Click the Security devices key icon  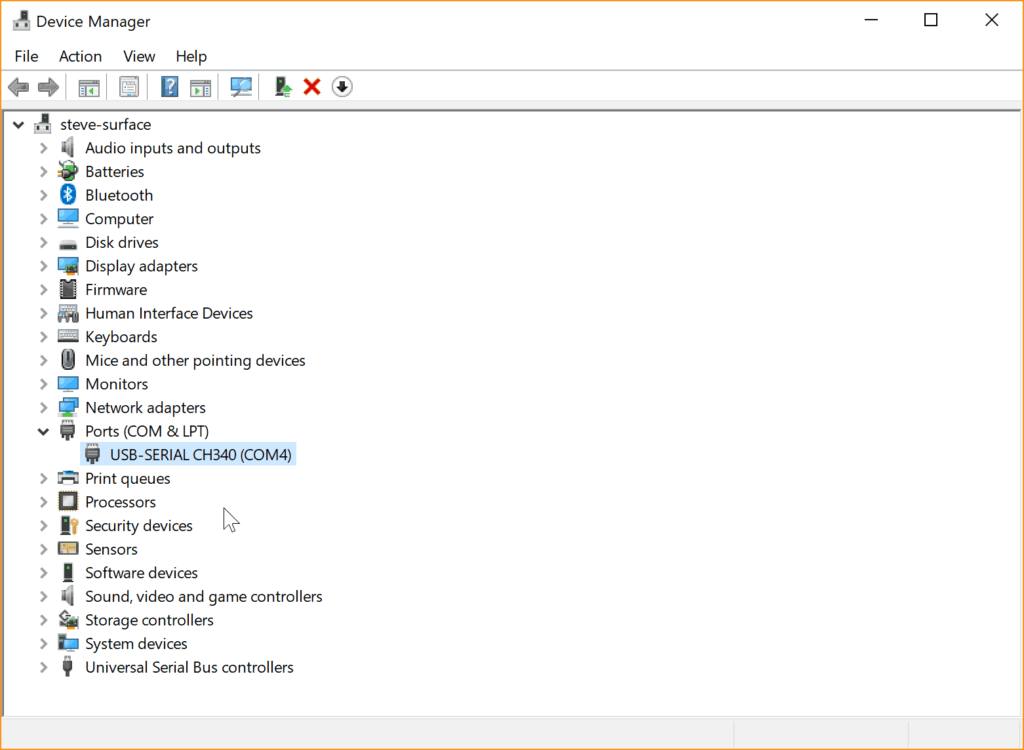69,525
